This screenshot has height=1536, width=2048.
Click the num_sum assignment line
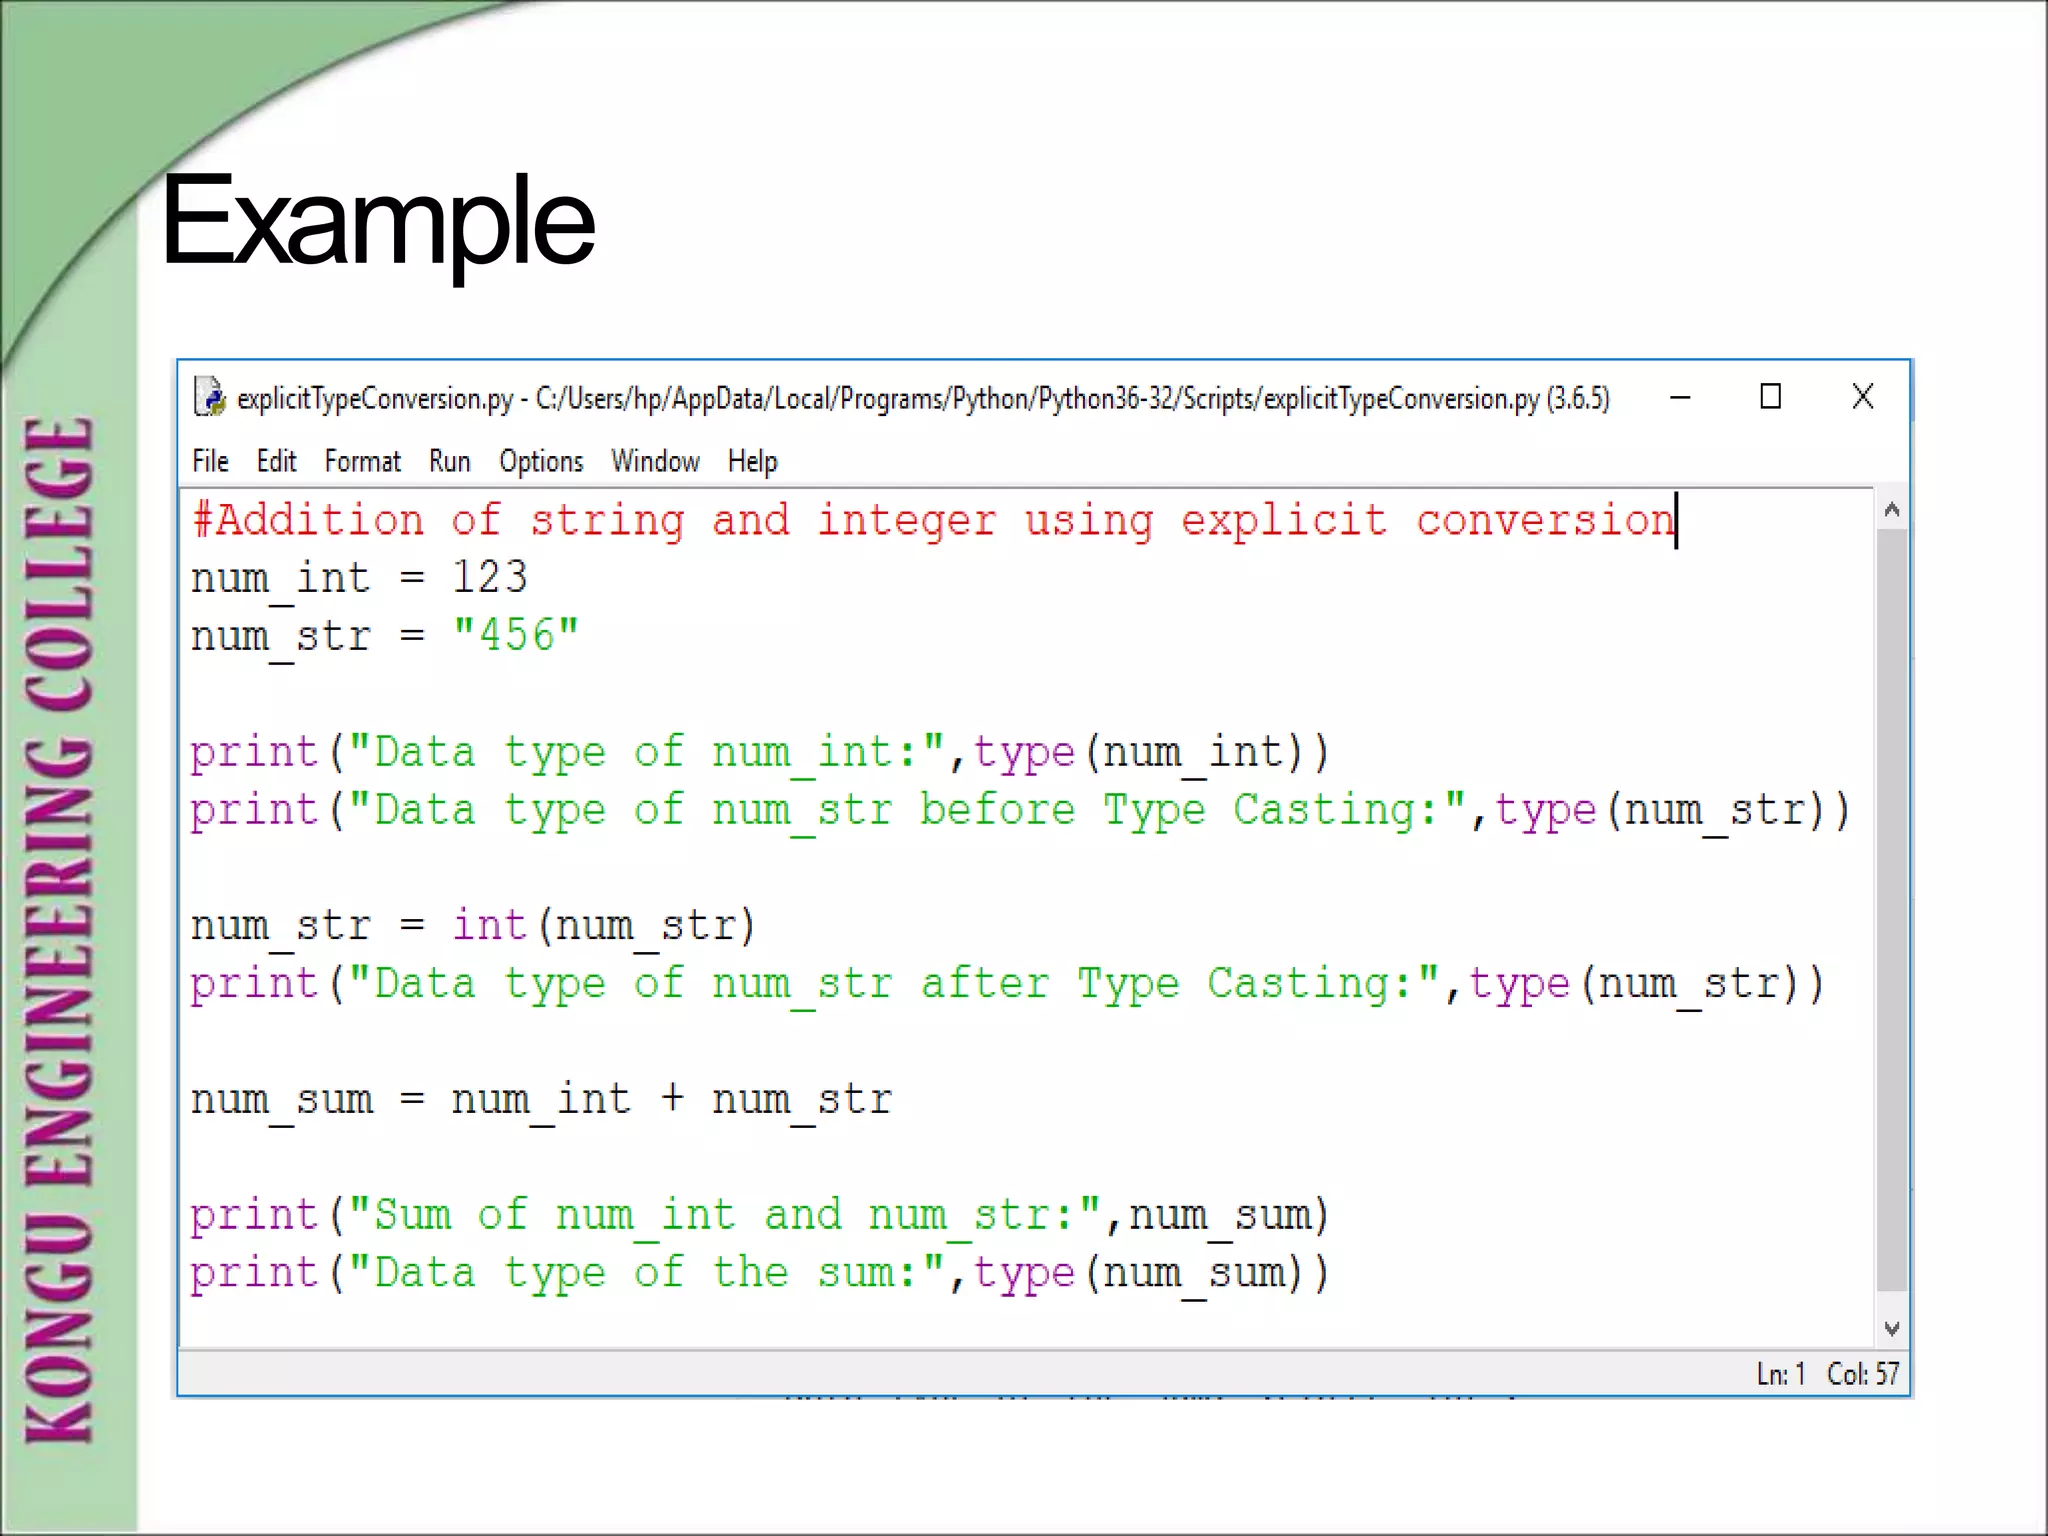tap(540, 1100)
